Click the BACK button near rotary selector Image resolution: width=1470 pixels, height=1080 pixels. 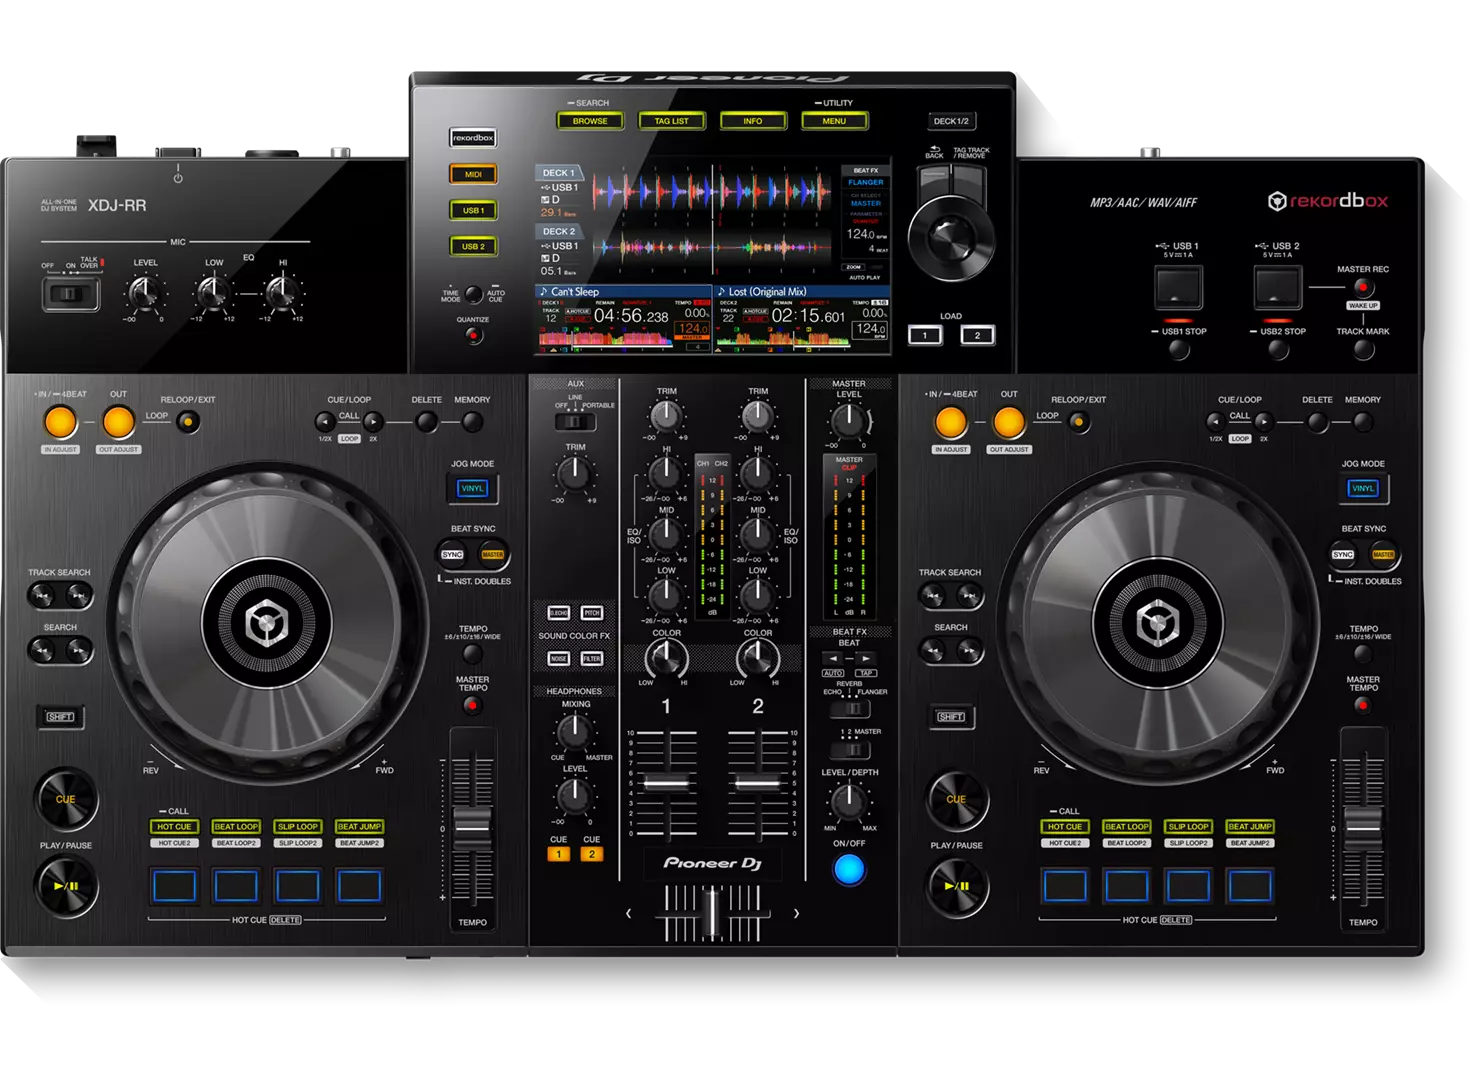936,182
